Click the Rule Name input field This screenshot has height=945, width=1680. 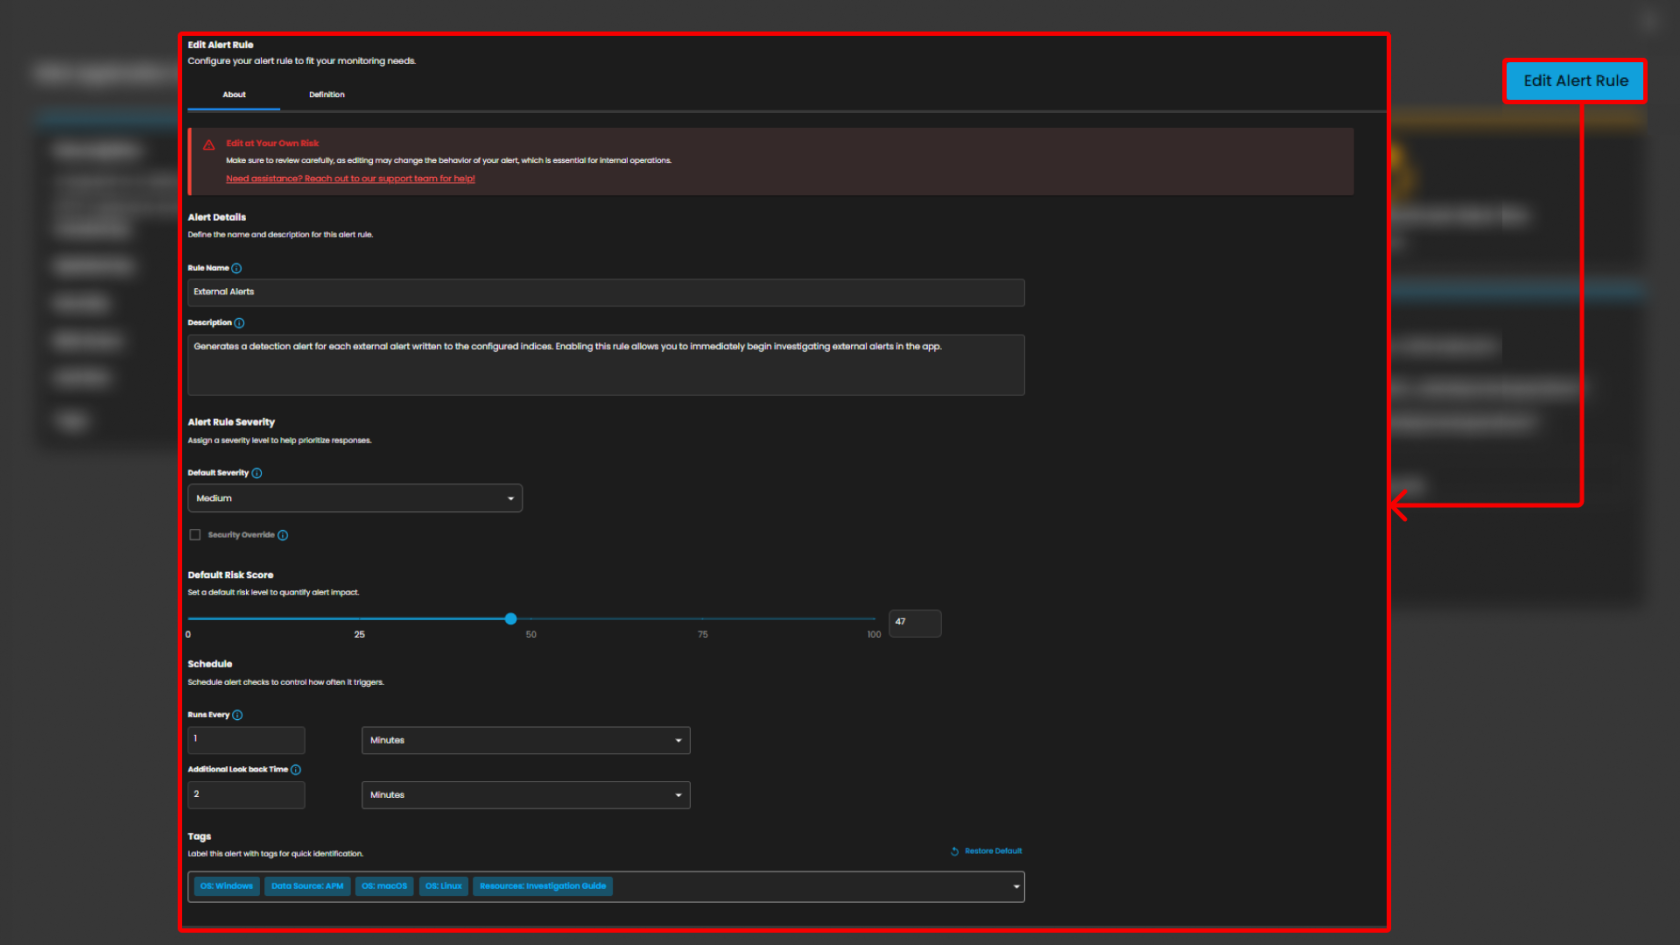pyautogui.click(x=605, y=292)
